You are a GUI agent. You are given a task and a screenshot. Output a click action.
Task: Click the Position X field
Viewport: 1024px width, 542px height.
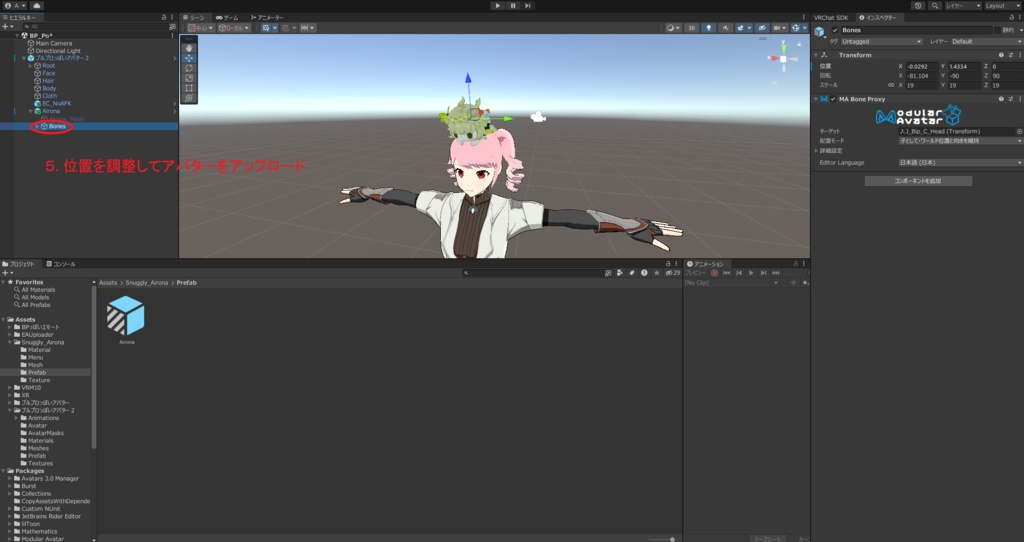click(x=922, y=67)
